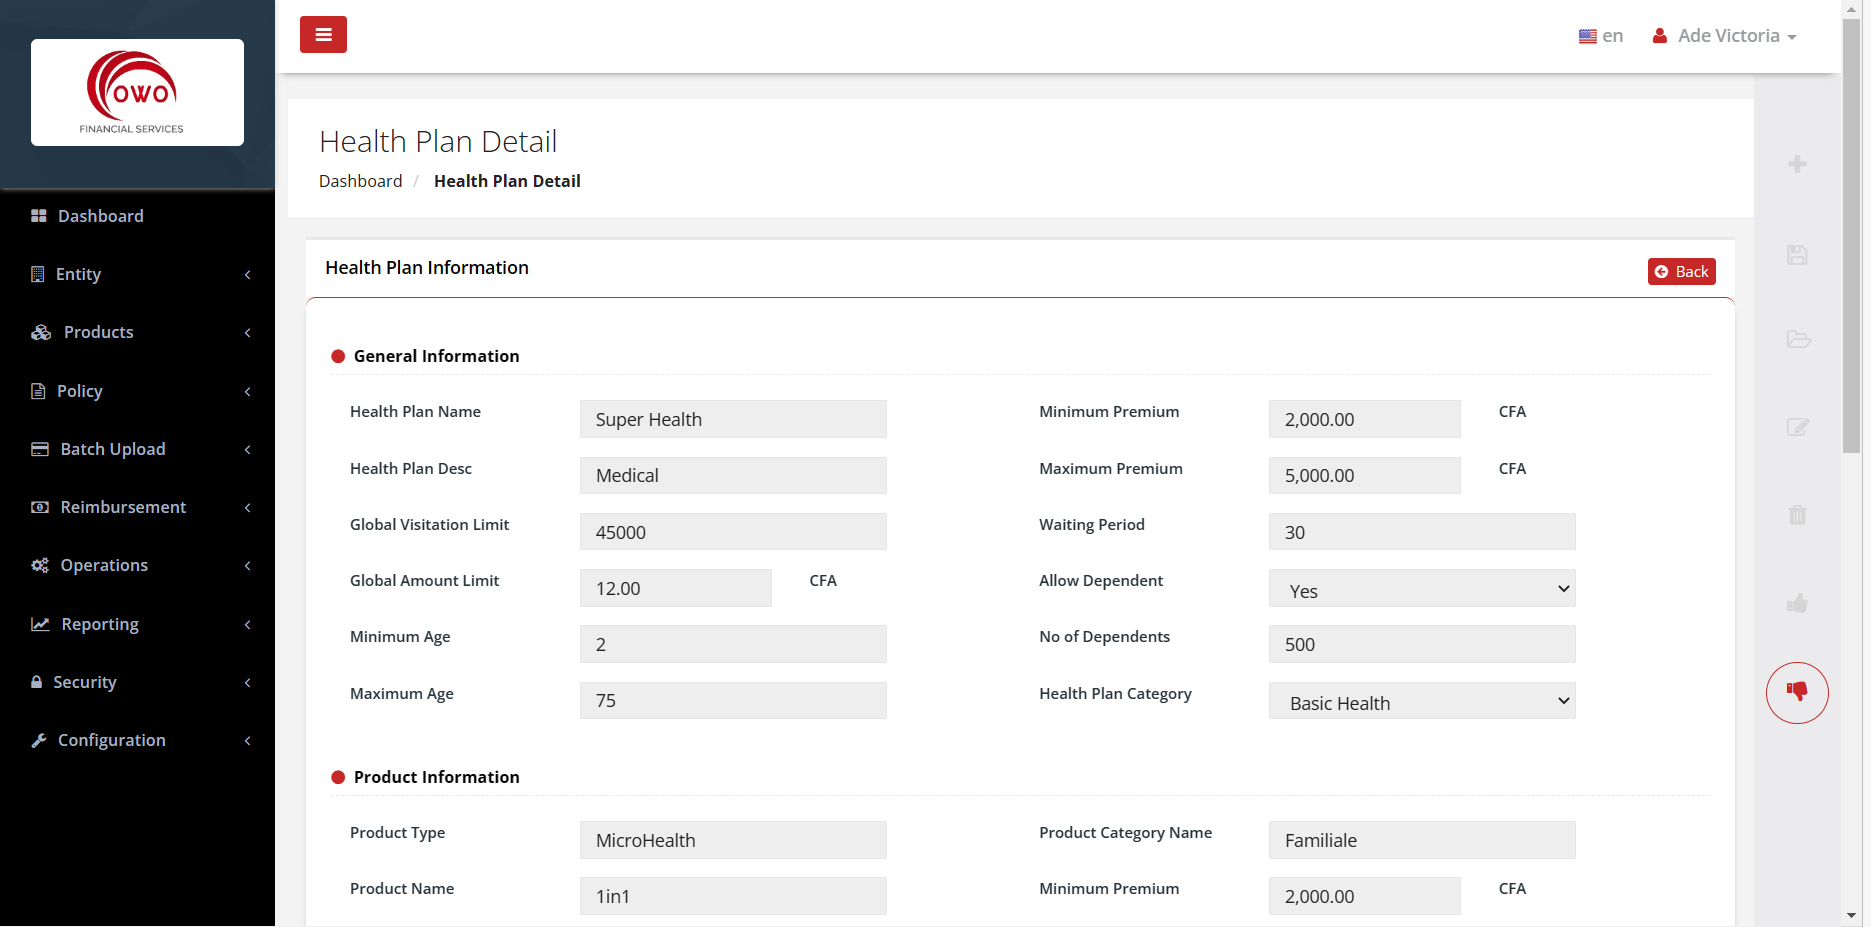
Task: Click the OWO Financial Services logo
Action: tap(137, 92)
